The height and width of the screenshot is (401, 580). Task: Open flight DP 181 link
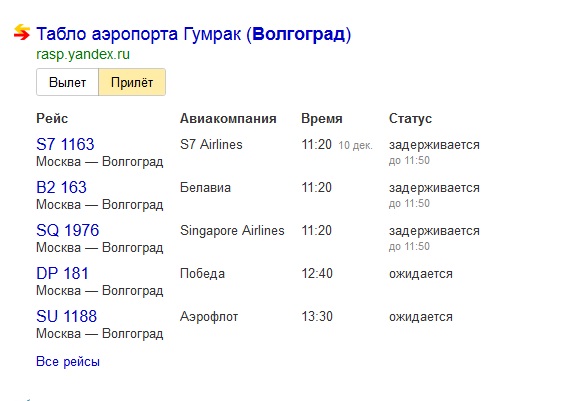(x=63, y=273)
